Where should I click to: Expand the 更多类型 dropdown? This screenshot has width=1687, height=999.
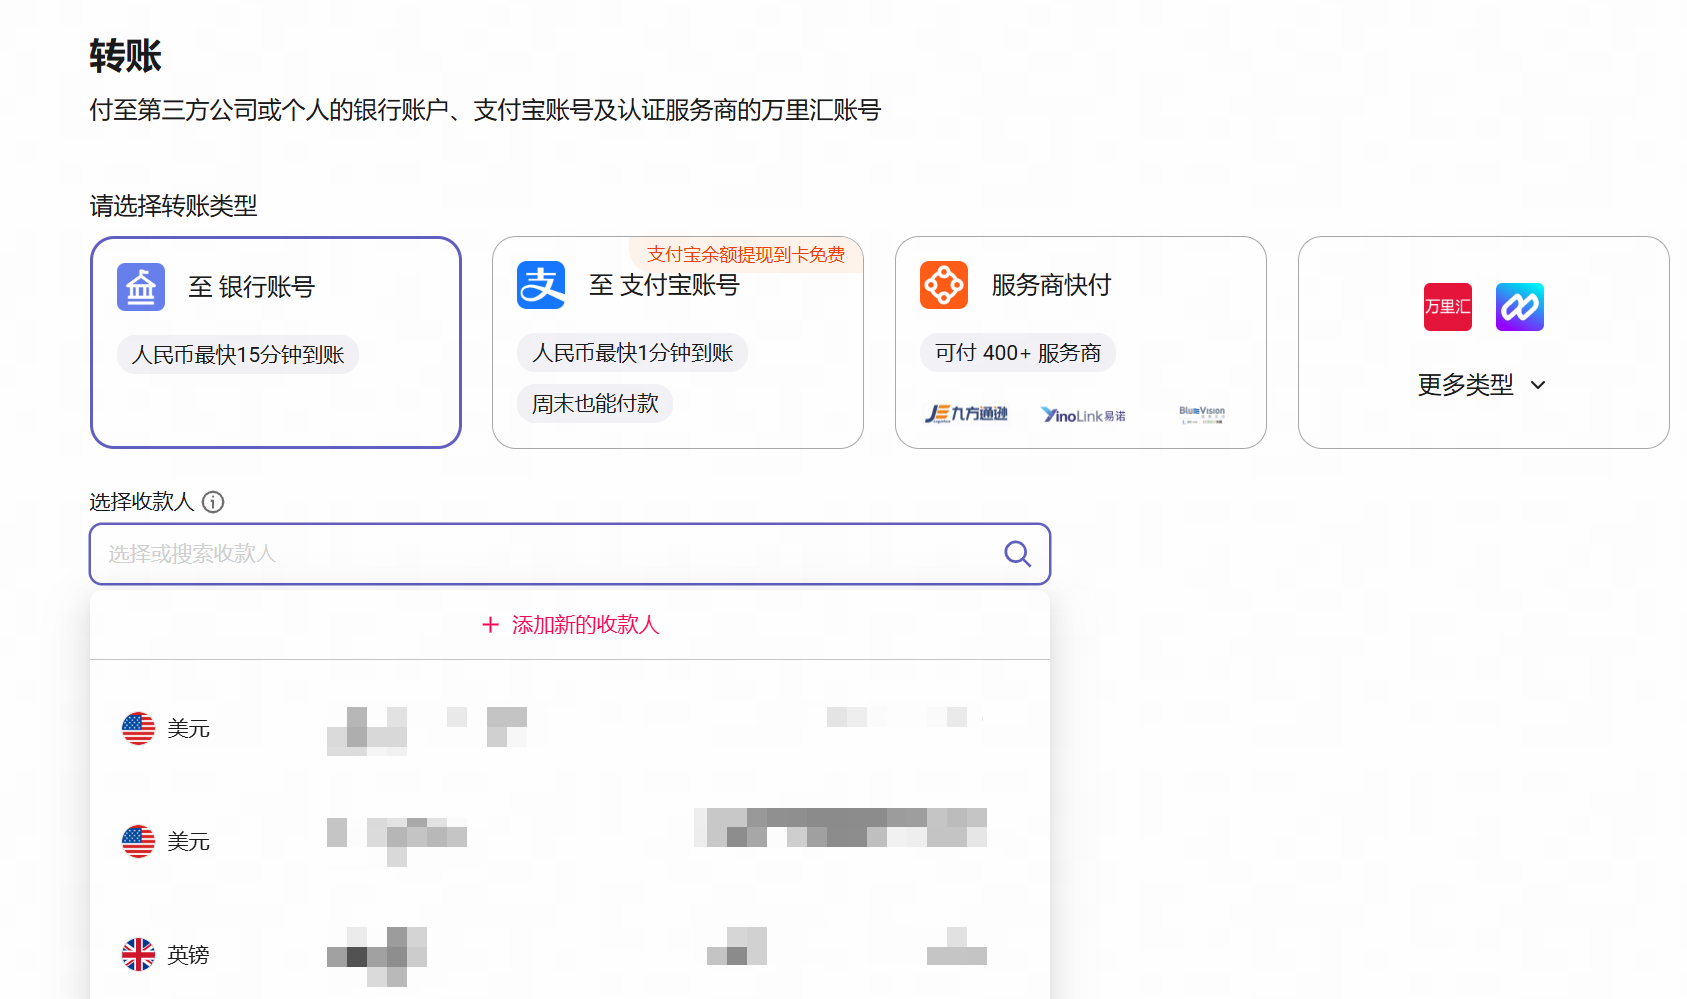click(x=1466, y=385)
